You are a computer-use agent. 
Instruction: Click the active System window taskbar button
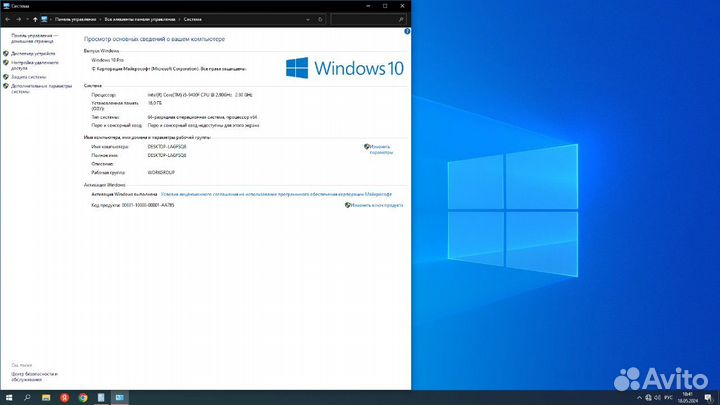119,398
